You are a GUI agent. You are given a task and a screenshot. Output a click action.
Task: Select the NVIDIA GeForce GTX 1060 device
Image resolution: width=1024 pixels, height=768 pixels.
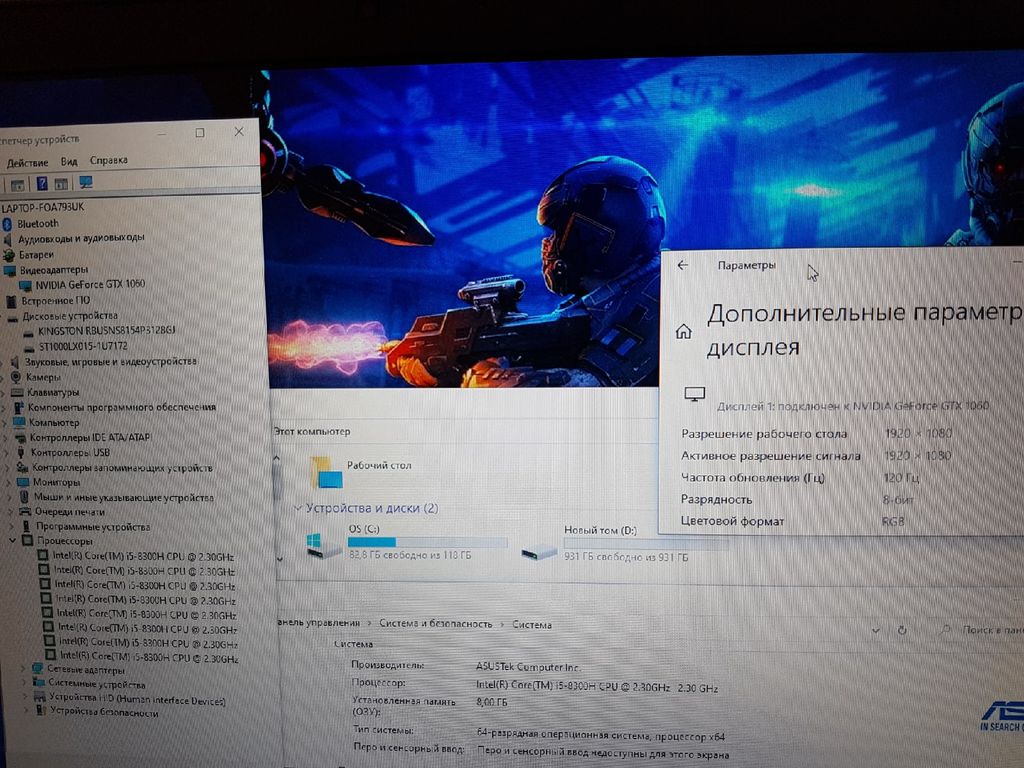click(x=89, y=285)
